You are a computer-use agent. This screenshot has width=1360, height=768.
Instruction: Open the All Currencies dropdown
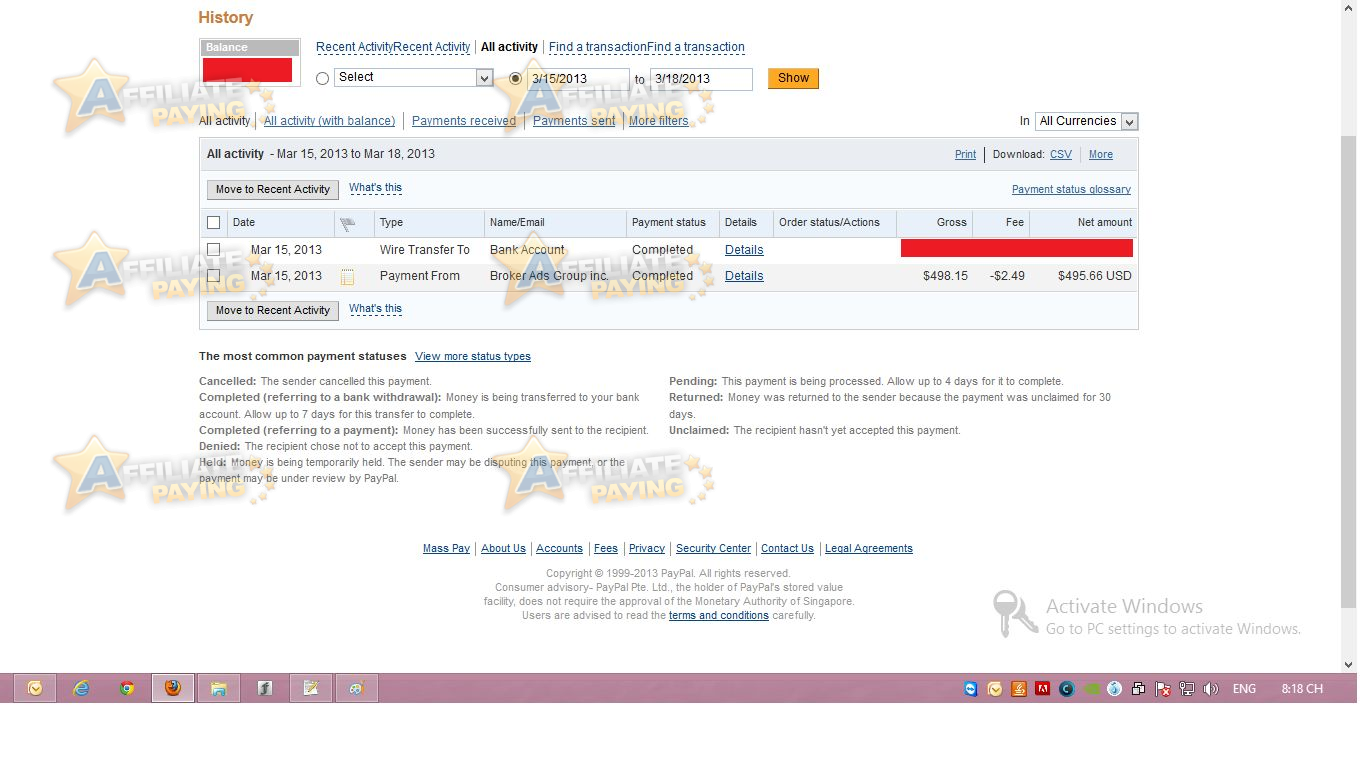[x=1087, y=121]
